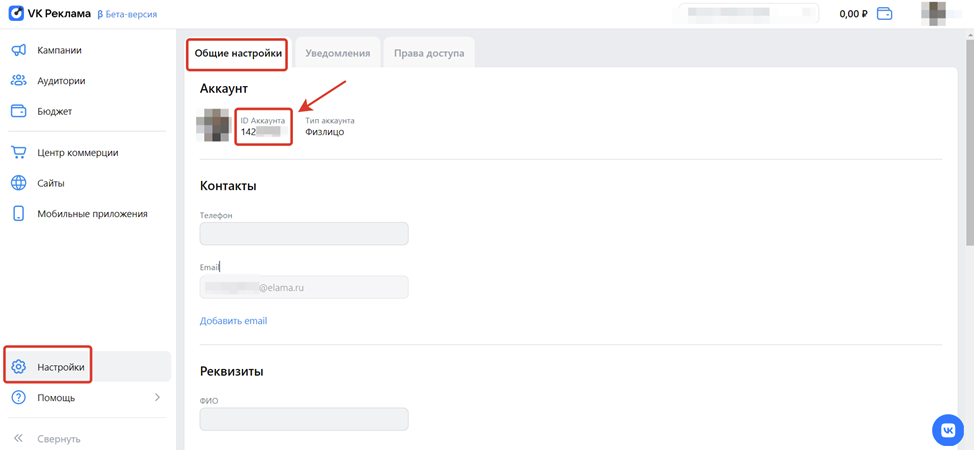Screen dimensions: 974x450
Task: Click the Email input field
Action: point(304,287)
